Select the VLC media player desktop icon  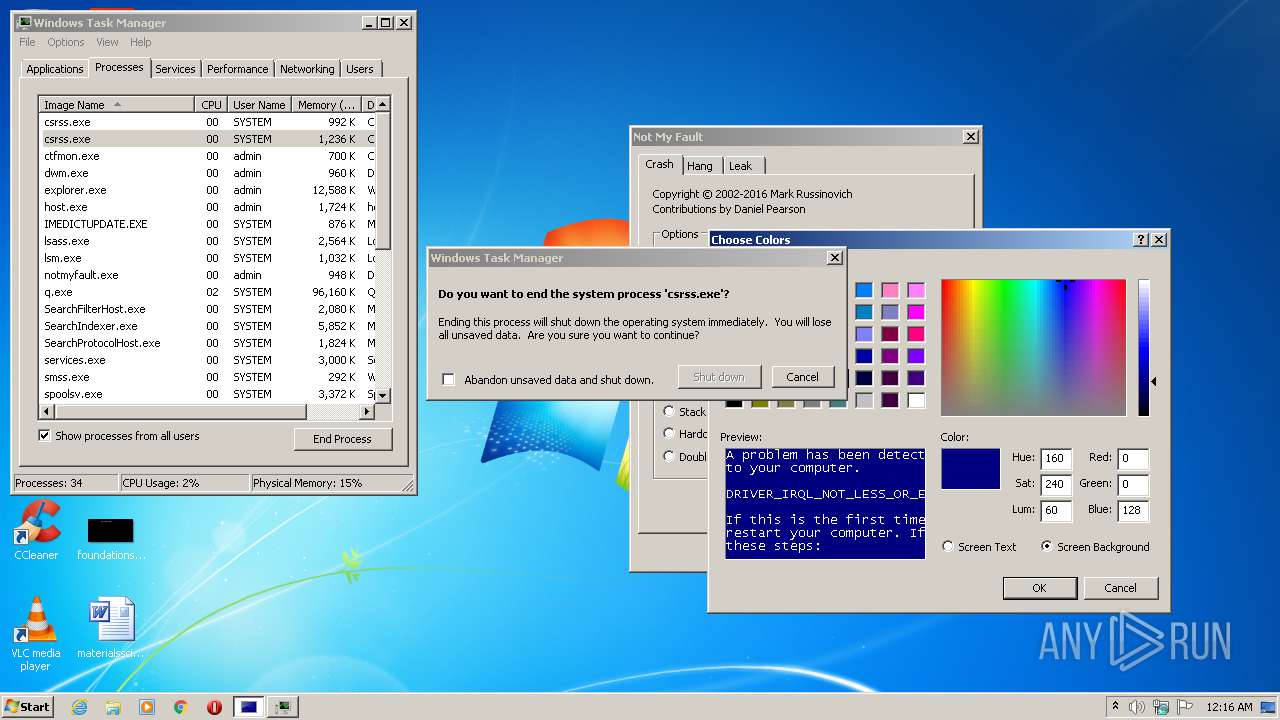tap(37, 633)
